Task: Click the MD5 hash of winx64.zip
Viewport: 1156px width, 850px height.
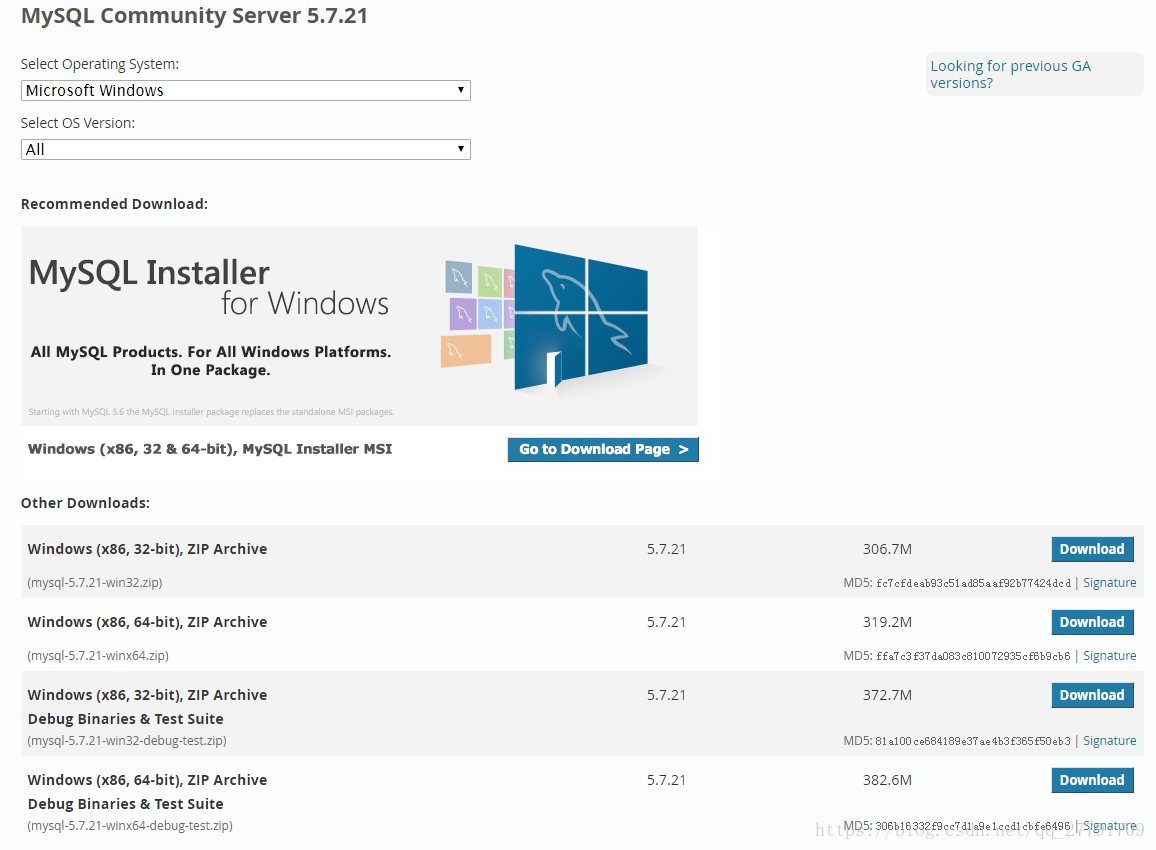Action: [973, 656]
